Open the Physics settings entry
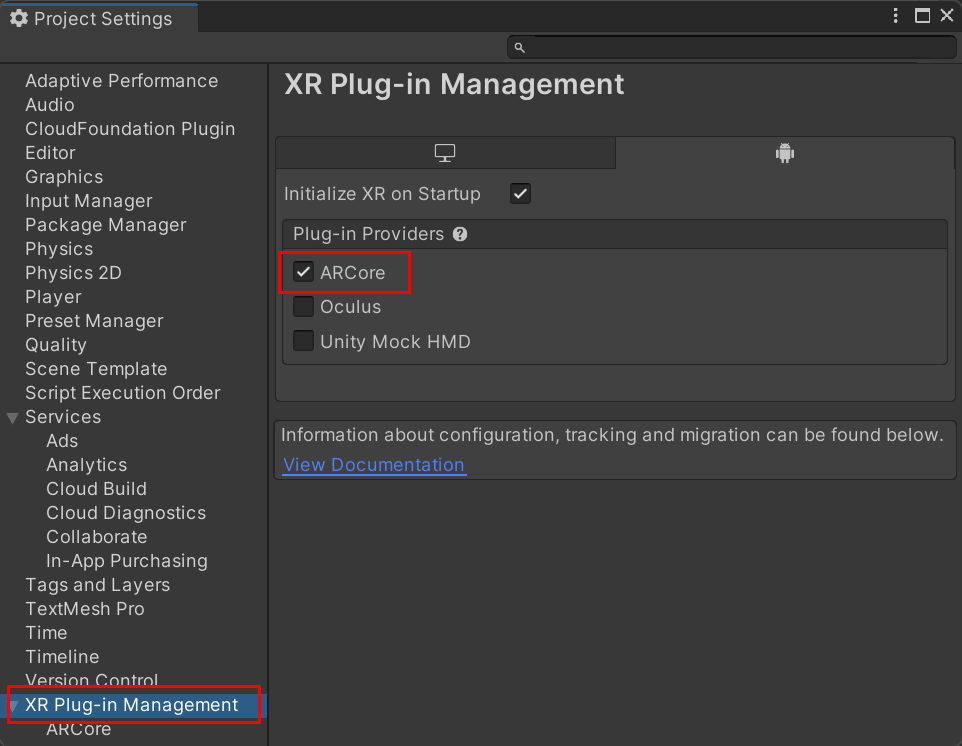The image size is (962, 746). (x=59, y=248)
